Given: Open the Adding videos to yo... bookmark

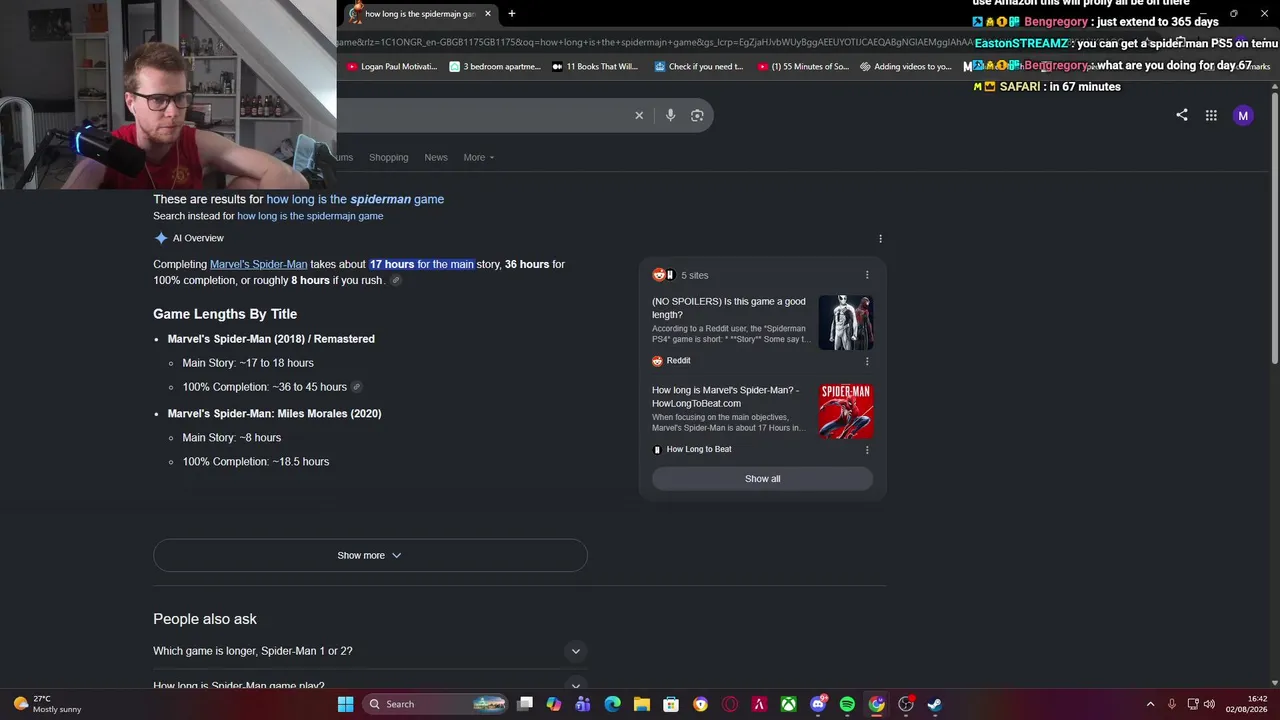Looking at the screenshot, I should [906, 67].
